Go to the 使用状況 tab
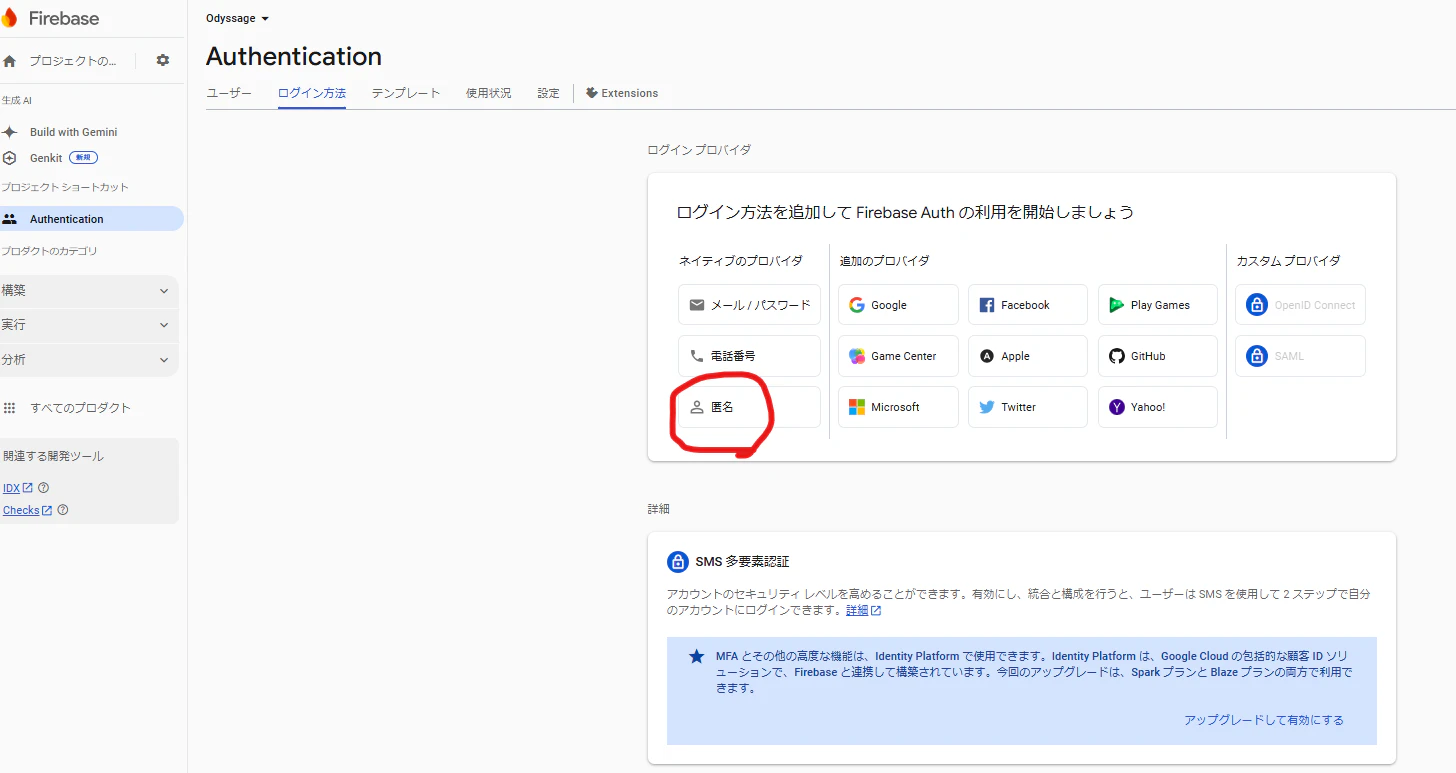Viewport: 1456px width, 773px height. 488,93
